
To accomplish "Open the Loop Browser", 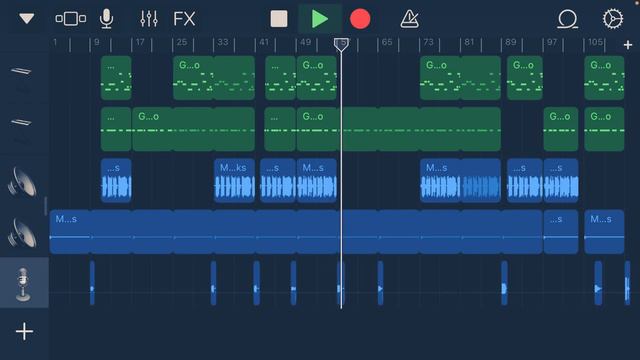I will 568,19.
